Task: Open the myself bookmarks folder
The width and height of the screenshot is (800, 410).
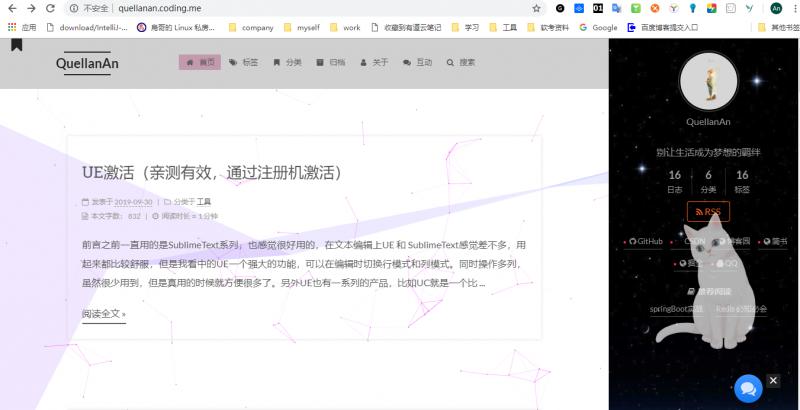Action: (x=302, y=28)
